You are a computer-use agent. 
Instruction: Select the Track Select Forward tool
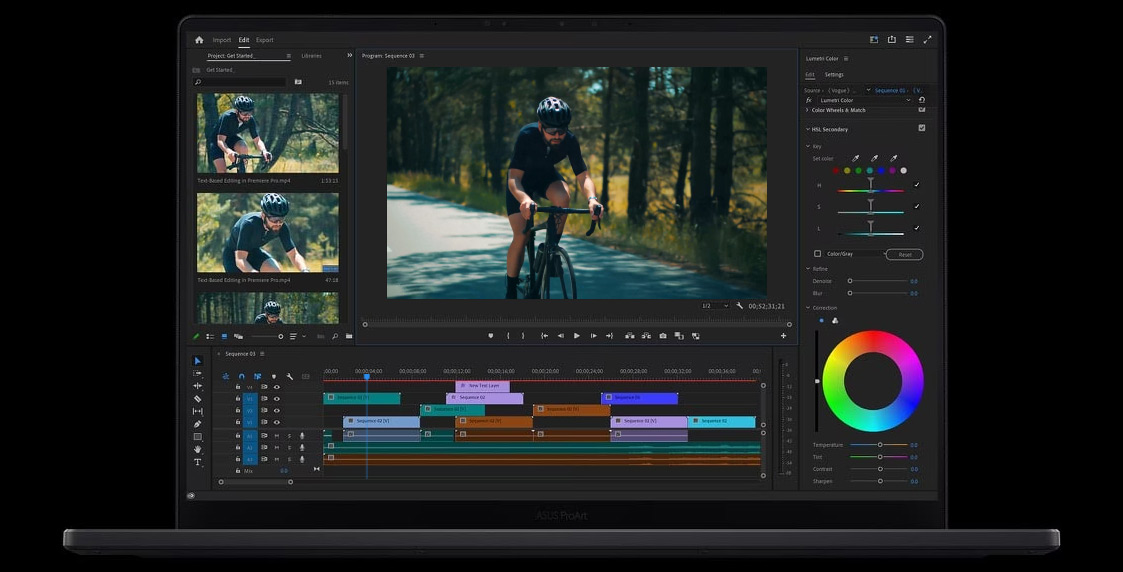(x=198, y=374)
